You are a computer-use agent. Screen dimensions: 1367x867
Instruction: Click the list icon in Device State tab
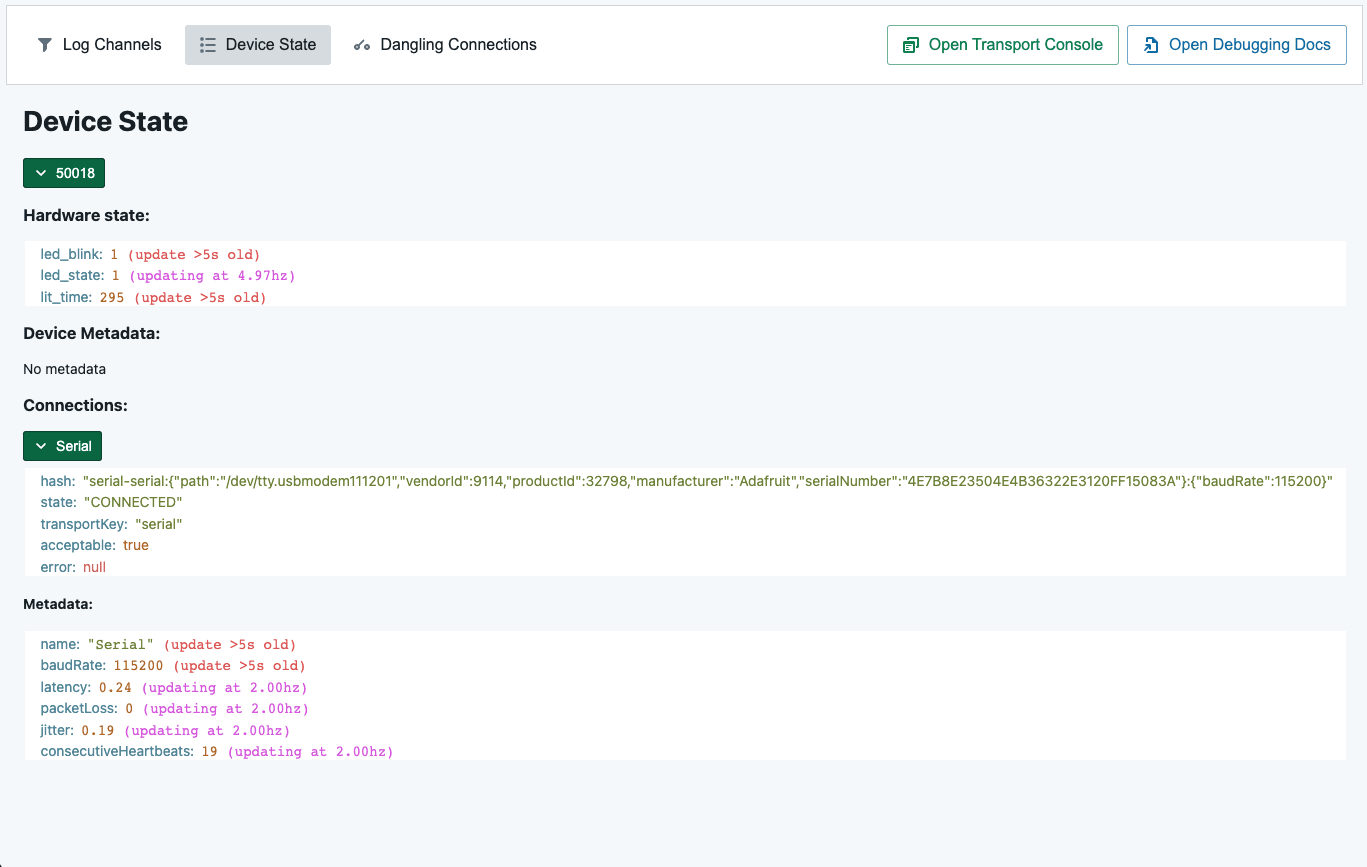(208, 45)
